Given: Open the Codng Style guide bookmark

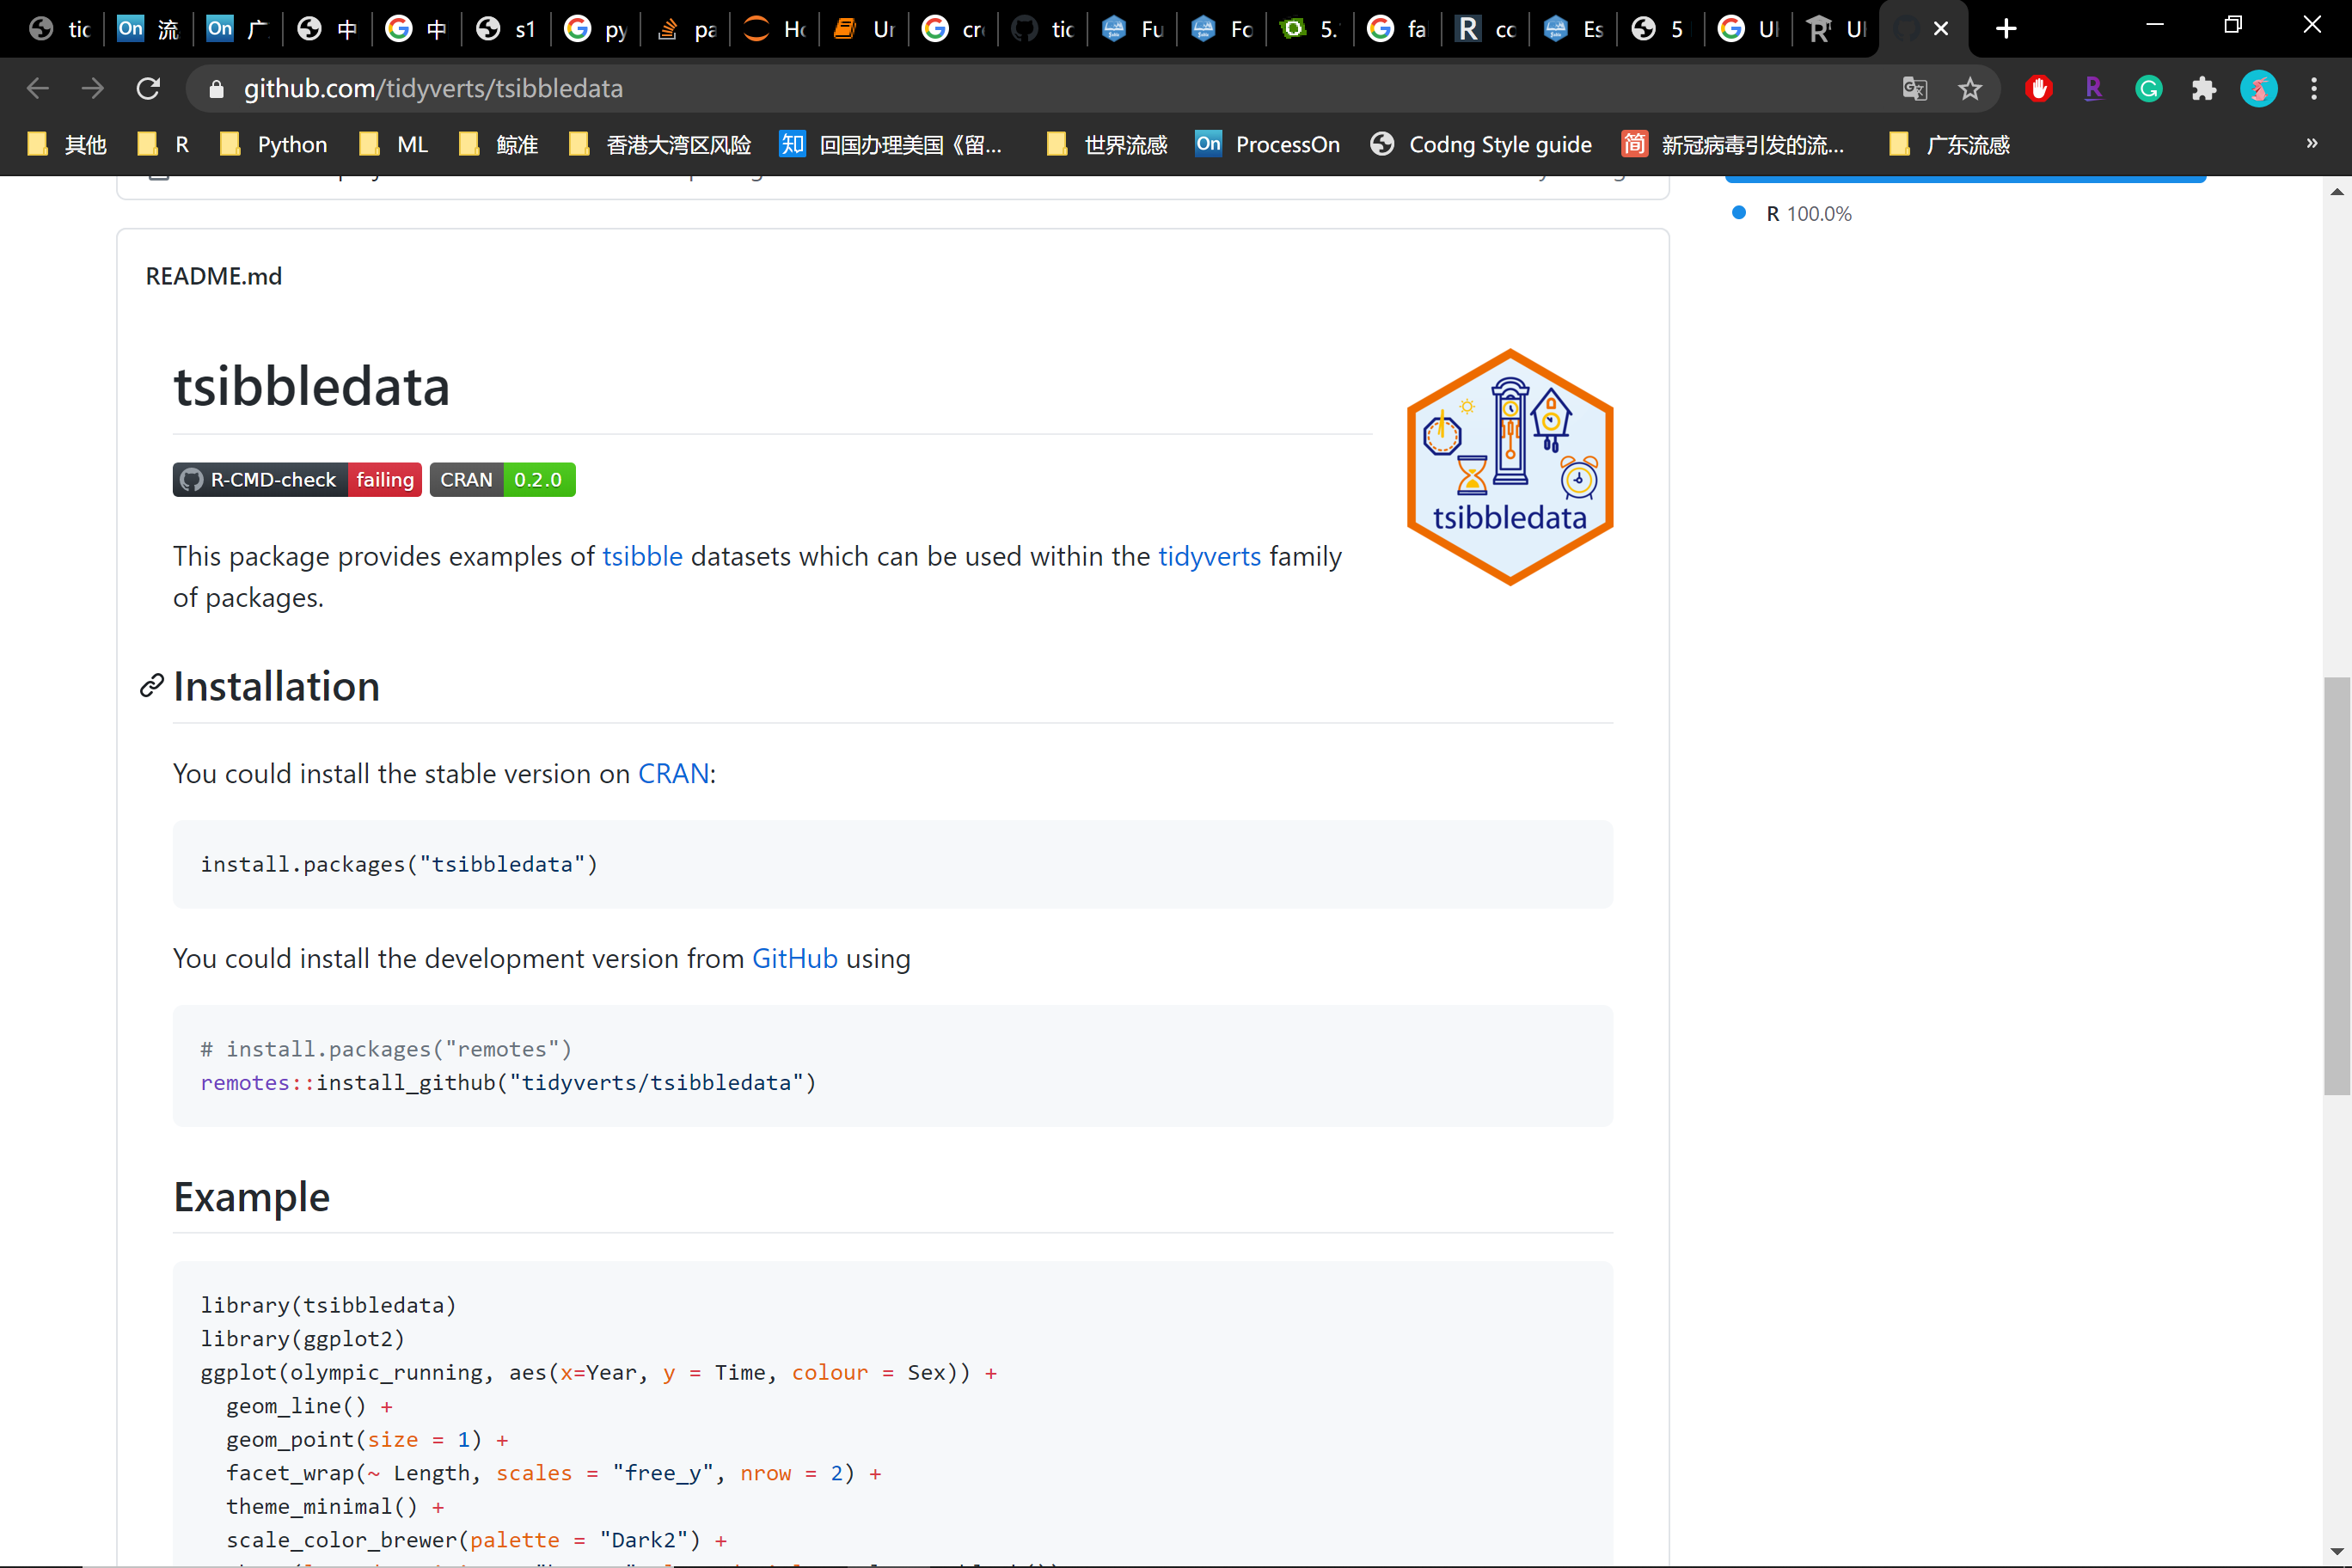Looking at the screenshot, I should pos(1481,144).
